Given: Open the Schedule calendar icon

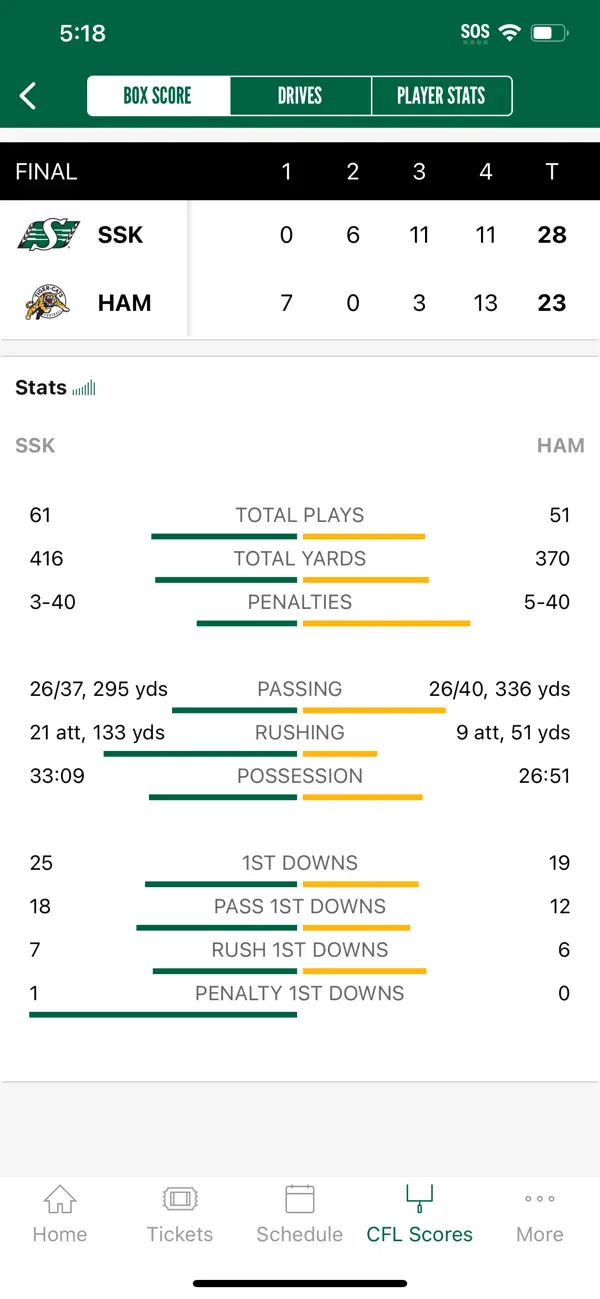Looking at the screenshot, I should pos(300,1199).
